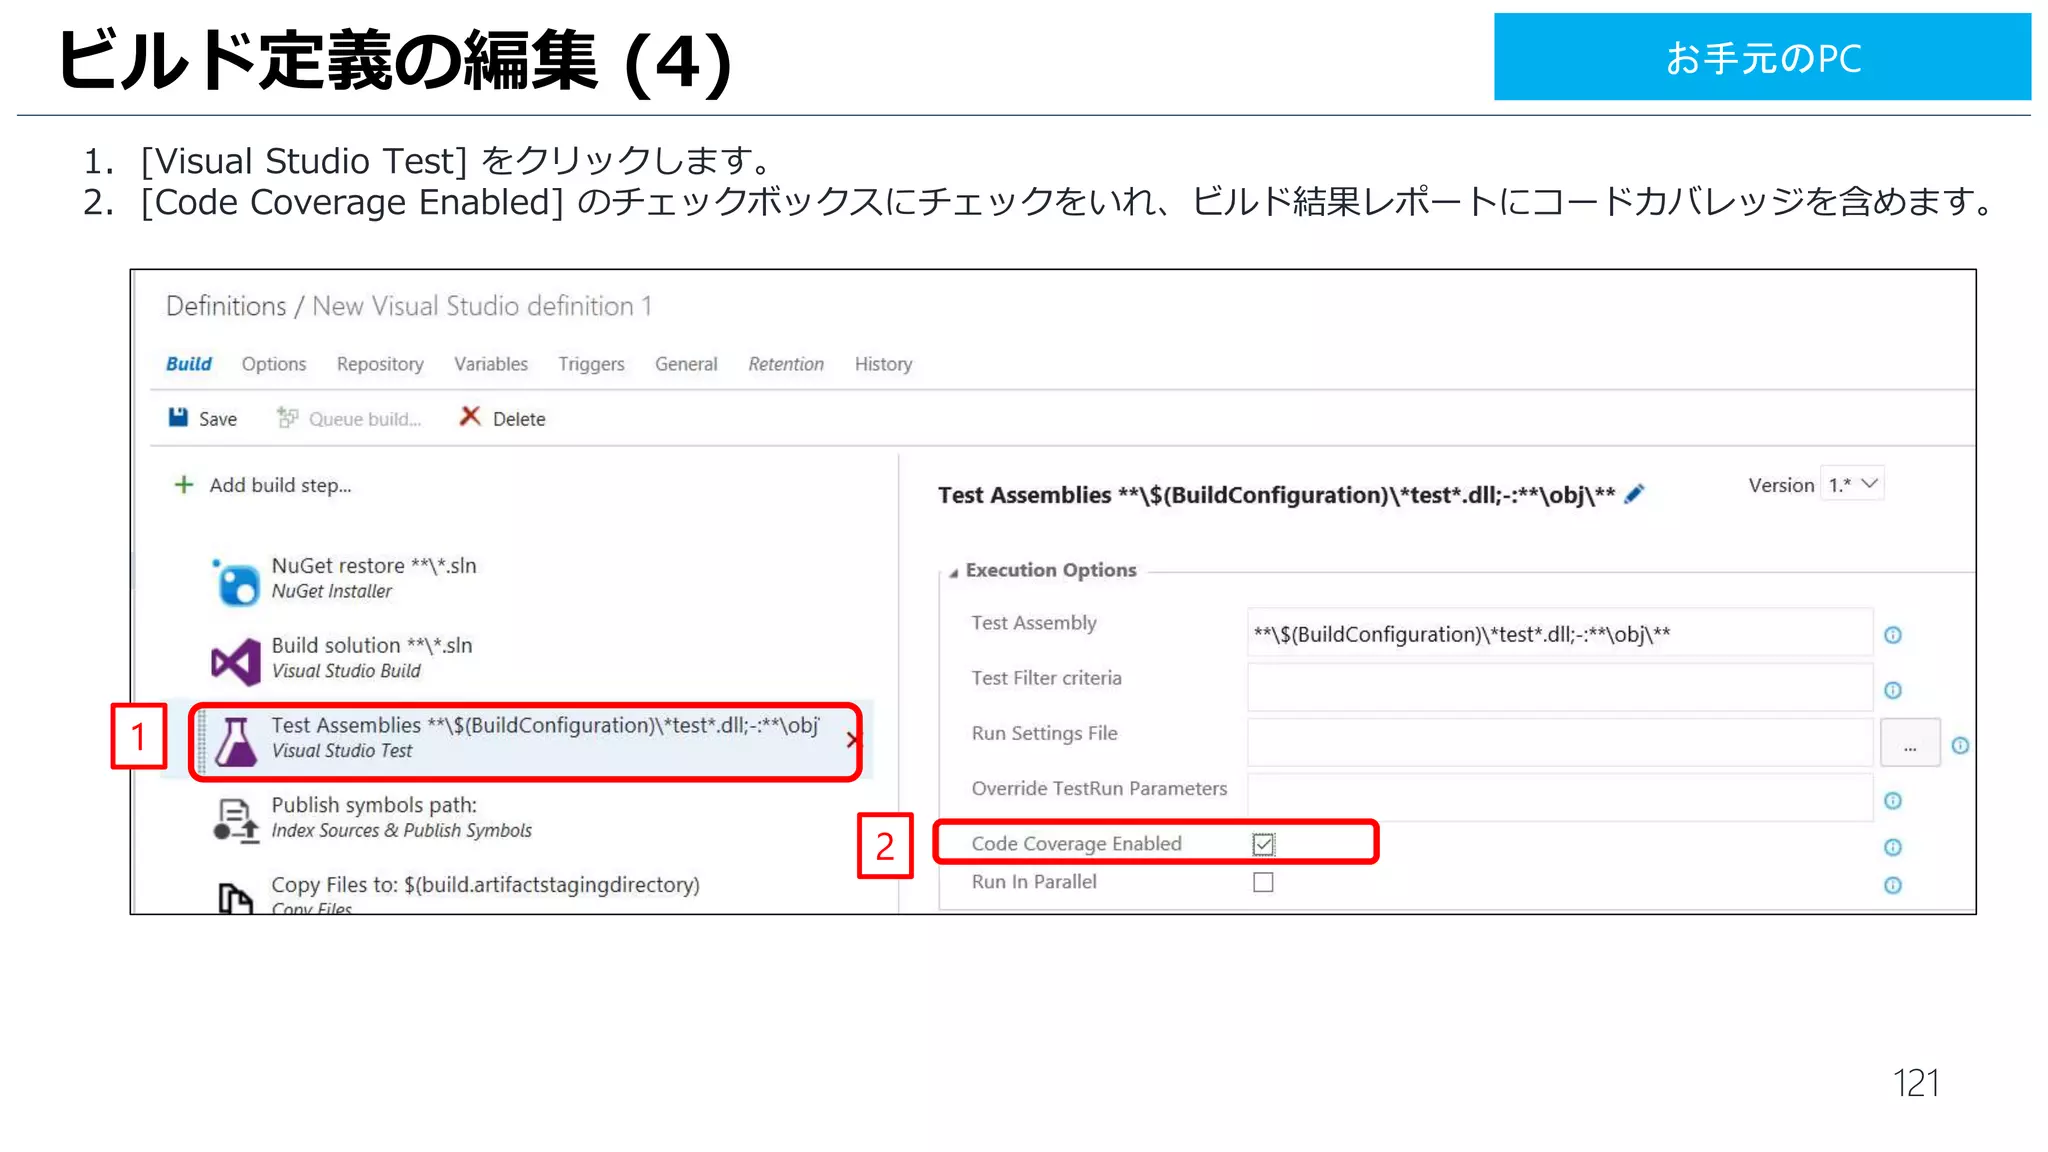The image size is (2048, 1152).
Task: Select the NuGet restore **\*.sln step
Action: 515,580
